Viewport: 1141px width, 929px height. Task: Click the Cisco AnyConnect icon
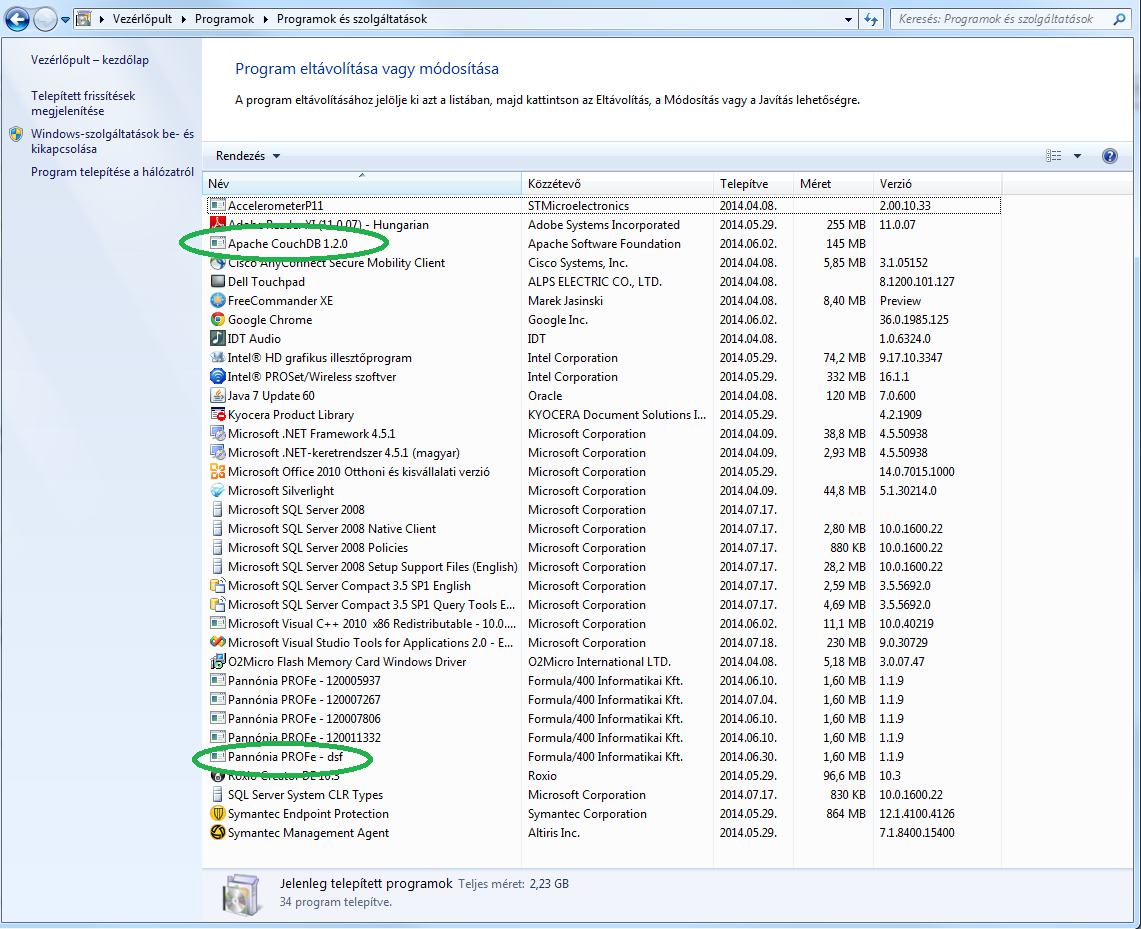coord(217,262)
